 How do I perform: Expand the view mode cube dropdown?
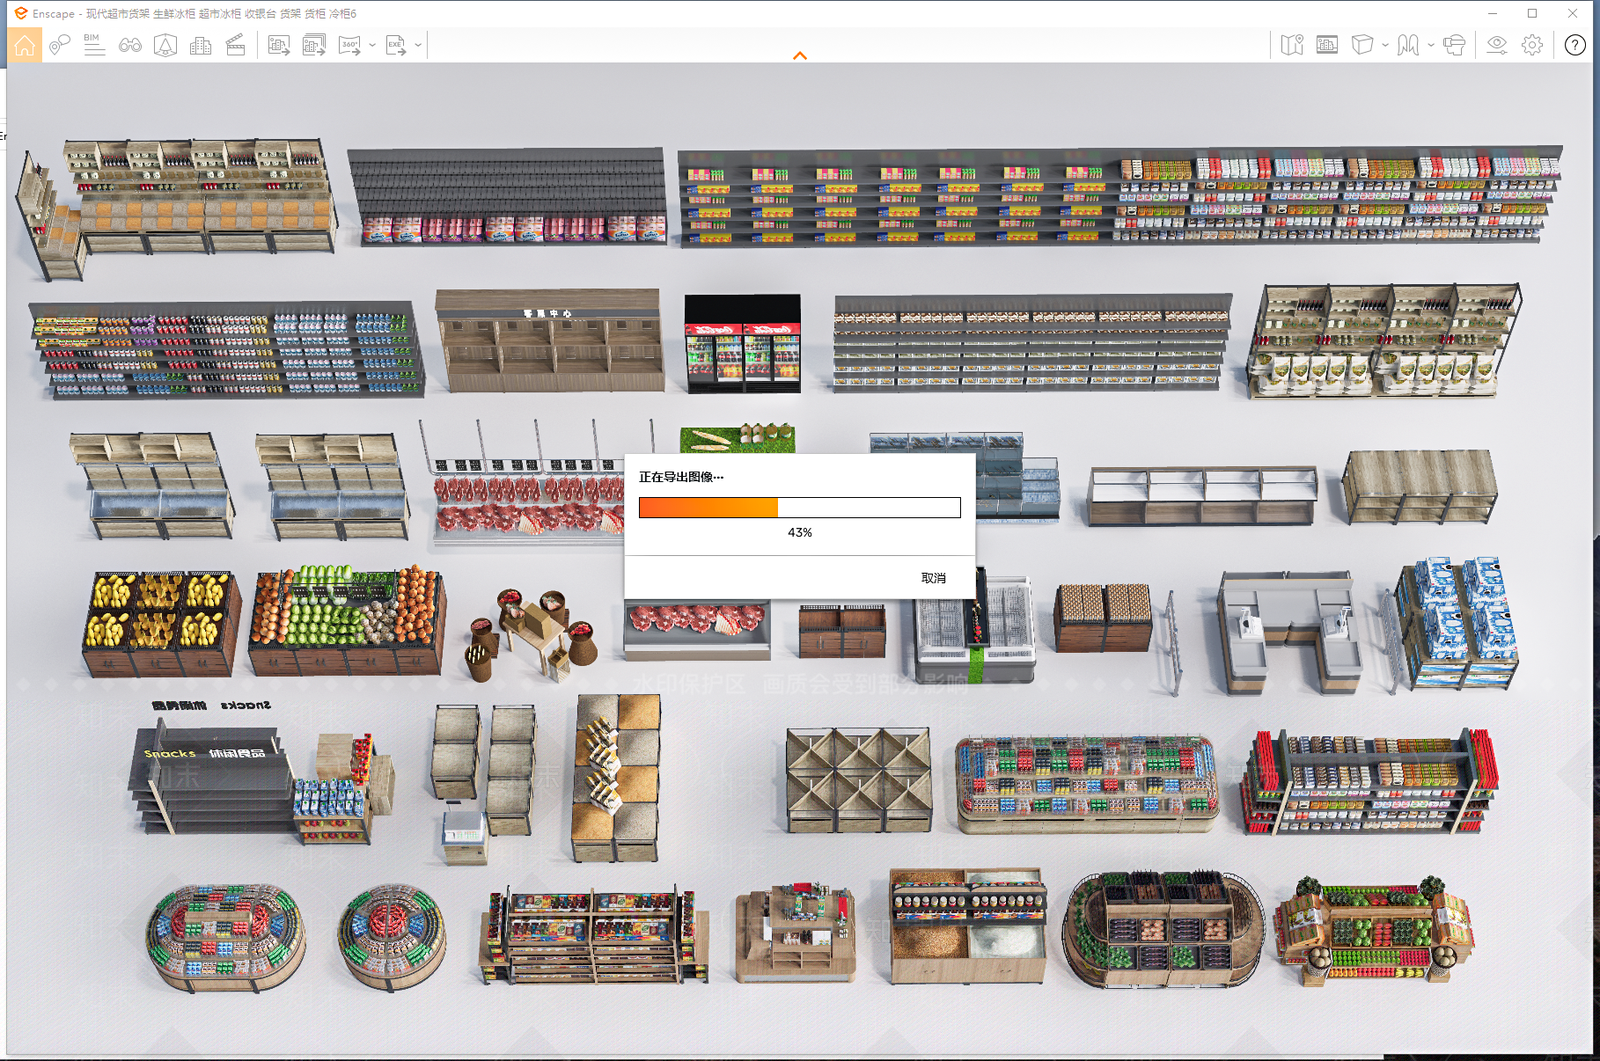1385,45
